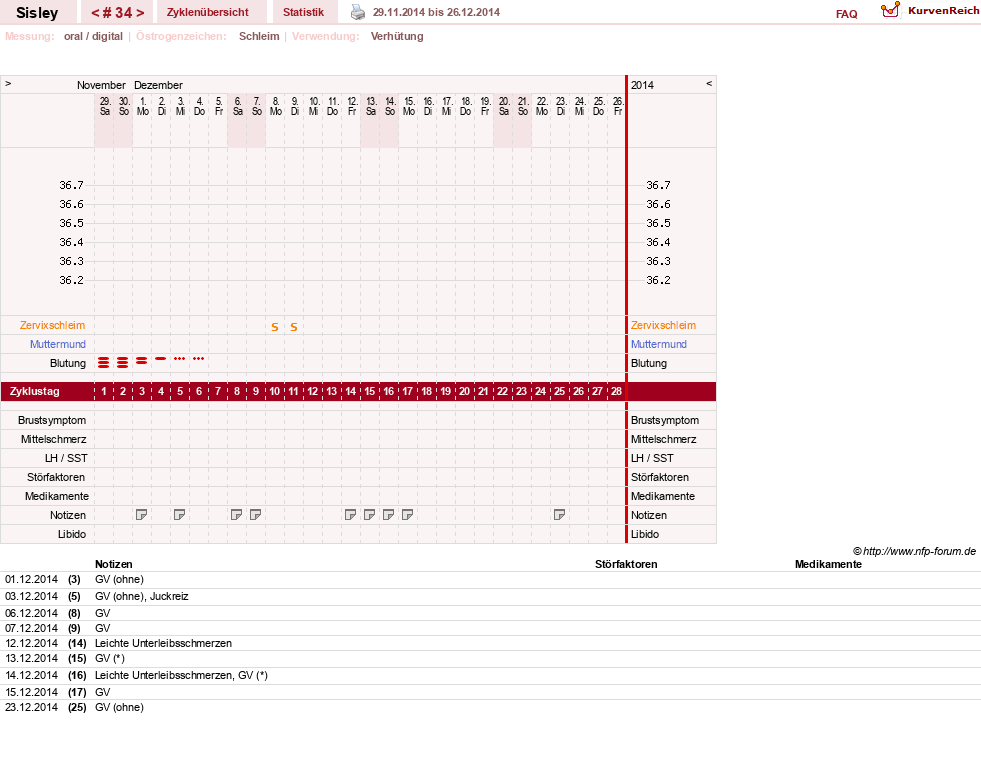Switch to the Statistik tab
The width and height of the screenshot is (981, 763).
(303, 12)
